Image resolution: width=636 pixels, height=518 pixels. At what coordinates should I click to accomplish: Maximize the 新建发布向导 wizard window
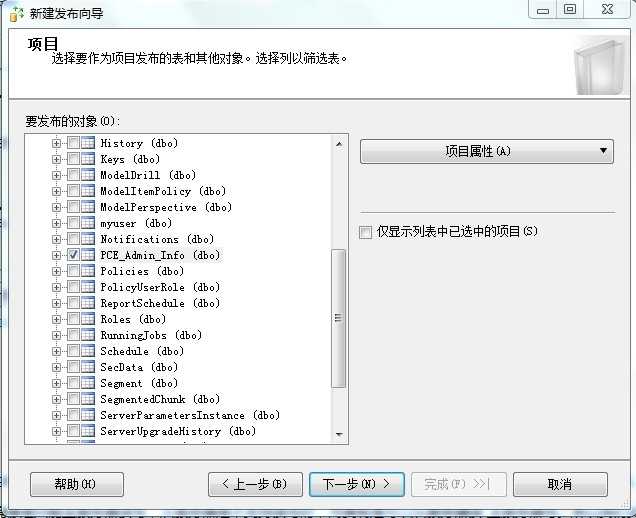[570, 9]
